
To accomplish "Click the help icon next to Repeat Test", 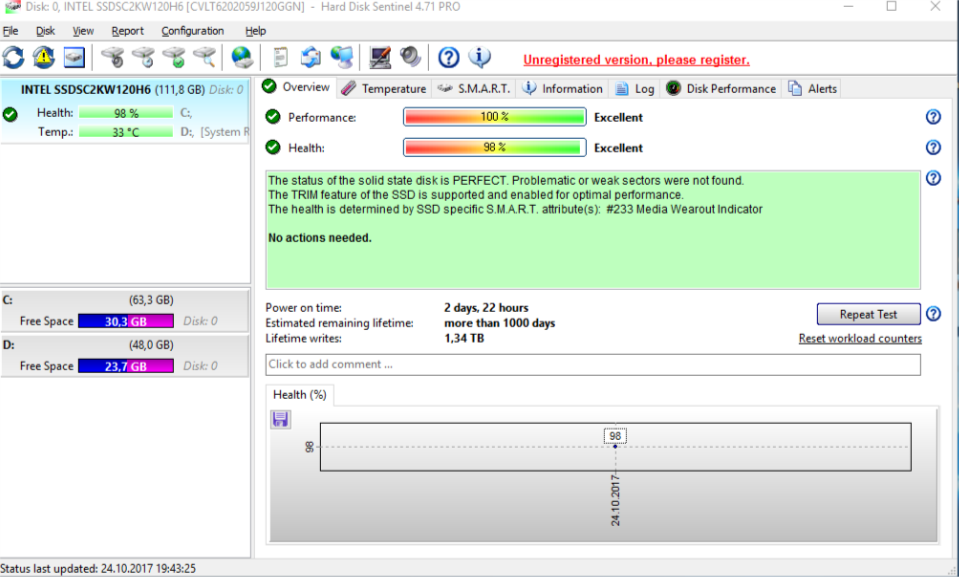I will [933, 314].
